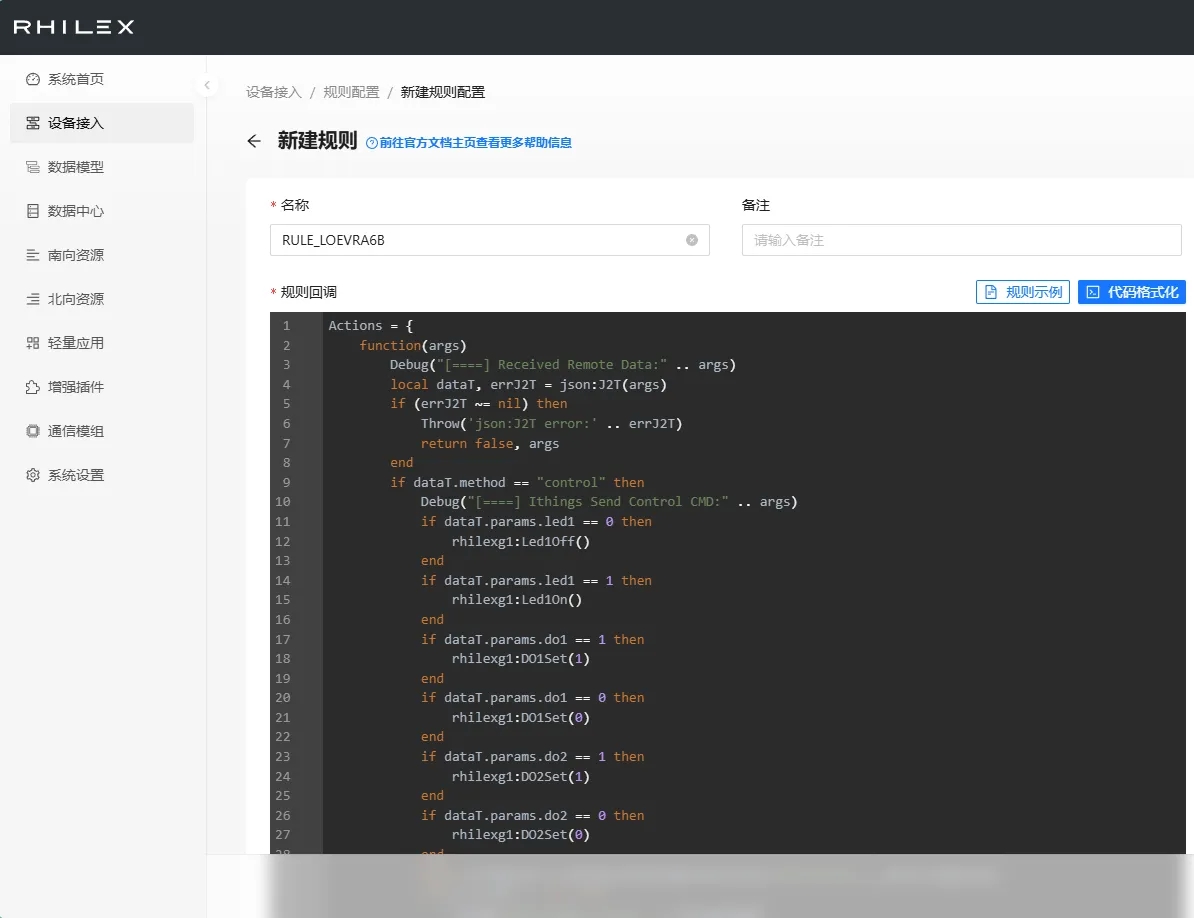Viewport: 1194px width, 918px height.
Task: Click the back arrow beside 新建规则
Action: pos(254,141)
